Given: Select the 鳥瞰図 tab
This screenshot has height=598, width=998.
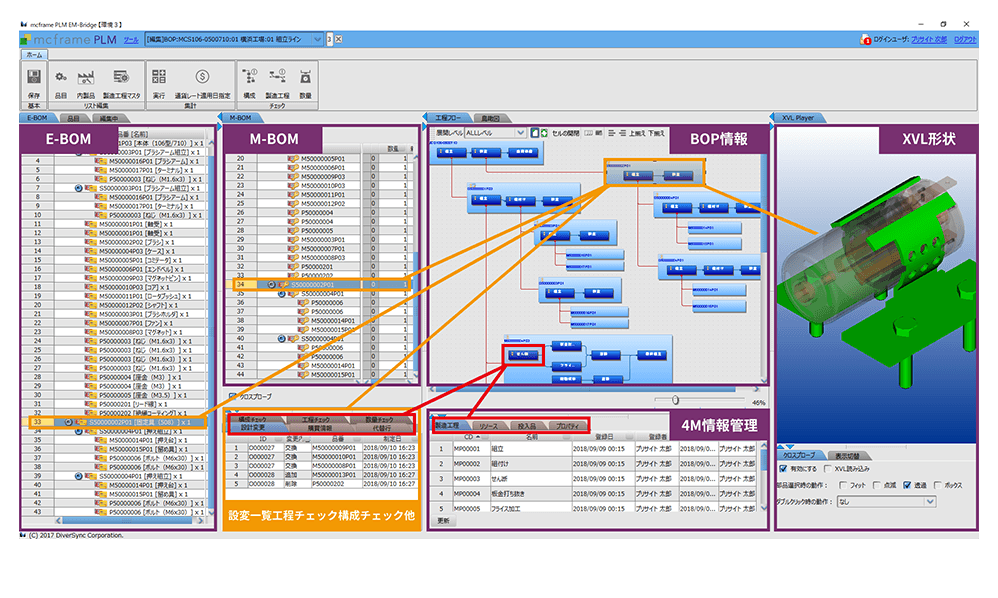Looking at the screenshot, I should [x=490, y=118].
